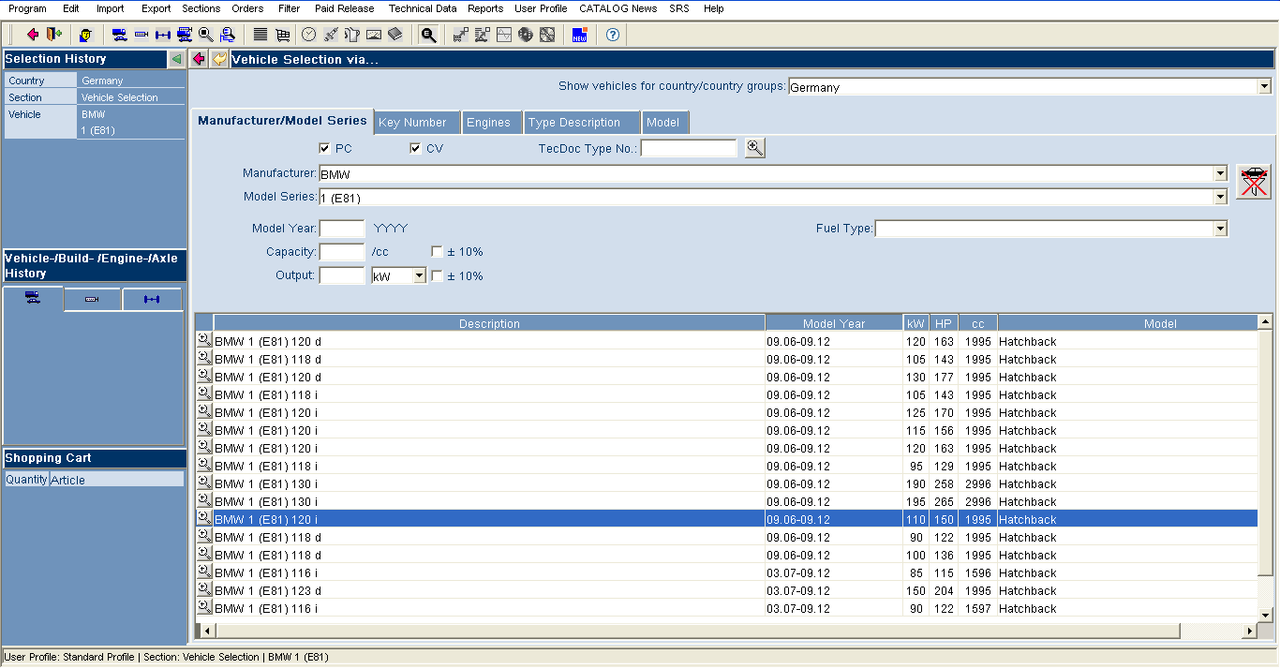Click the vehicle selection car icon in toolbar
The image size is (1280, 668).
coord(119,35)
